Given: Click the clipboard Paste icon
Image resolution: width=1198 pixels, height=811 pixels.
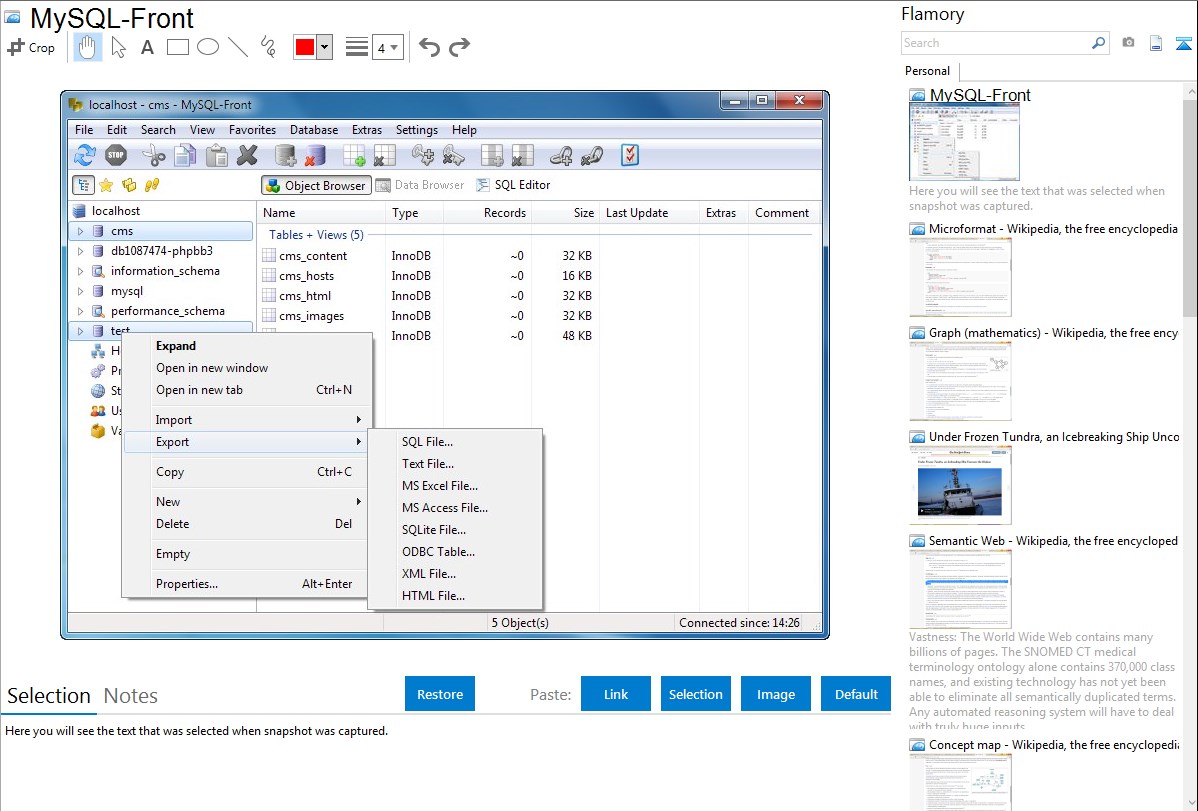Looking at the screenshot, I should 217,156.
